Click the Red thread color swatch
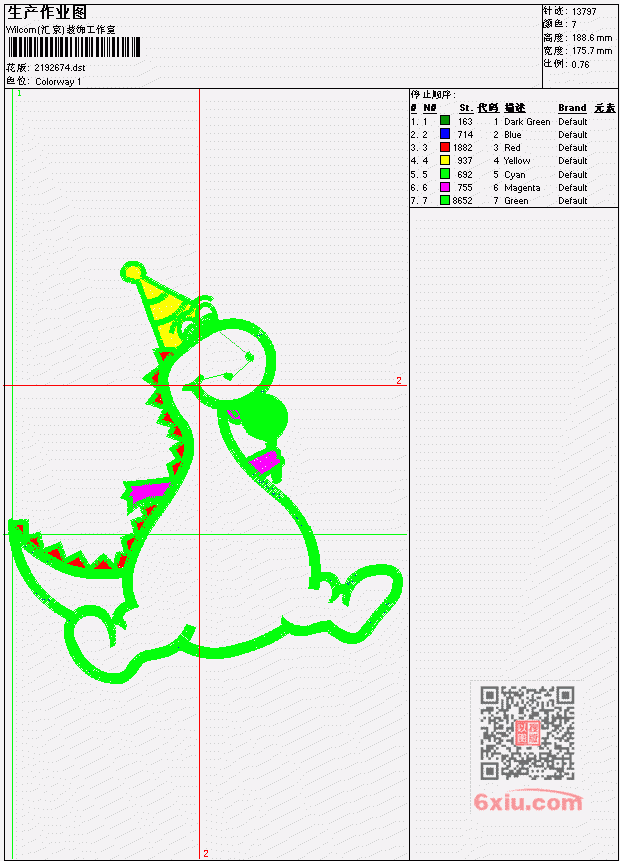Image resolution: width=620 pixels, height=861 pixels. pos(445,147)
